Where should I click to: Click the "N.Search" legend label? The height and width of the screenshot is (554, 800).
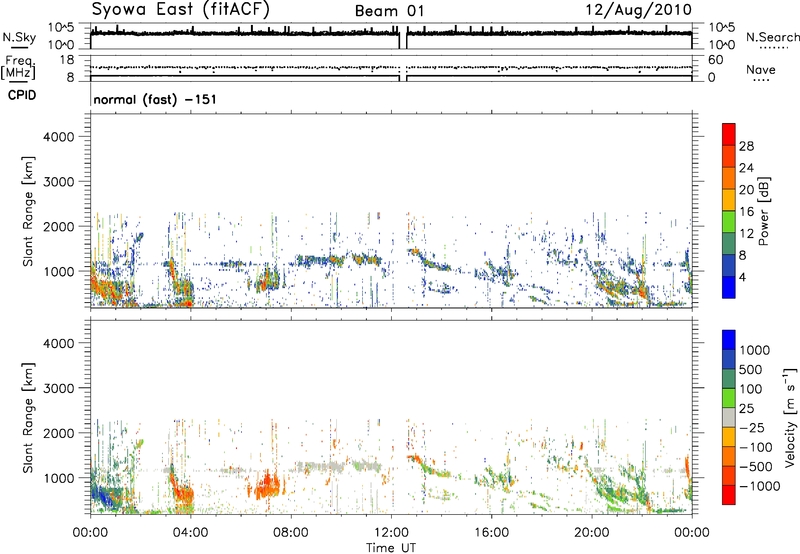click(772, 37)
